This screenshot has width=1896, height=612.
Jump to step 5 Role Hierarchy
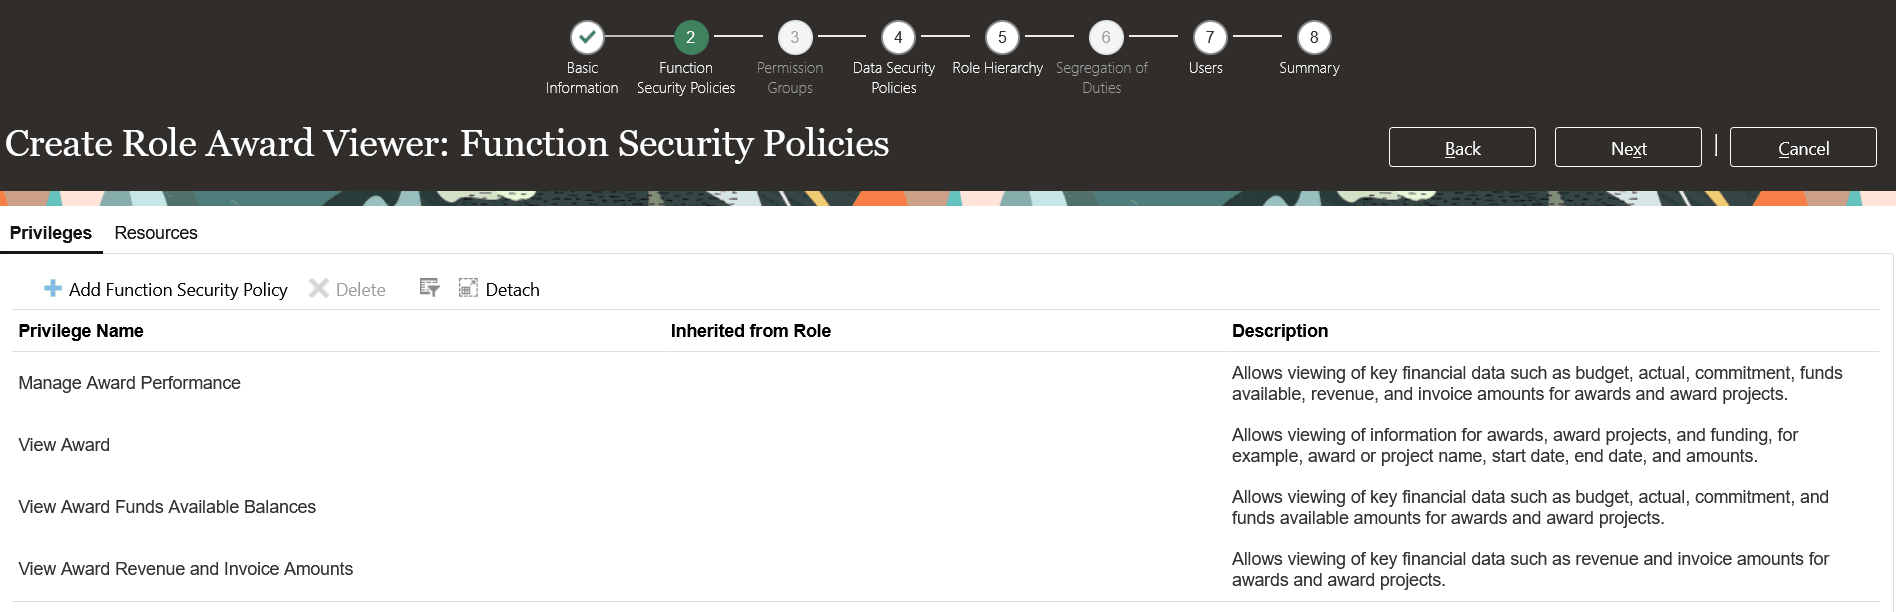[1002, 38]
